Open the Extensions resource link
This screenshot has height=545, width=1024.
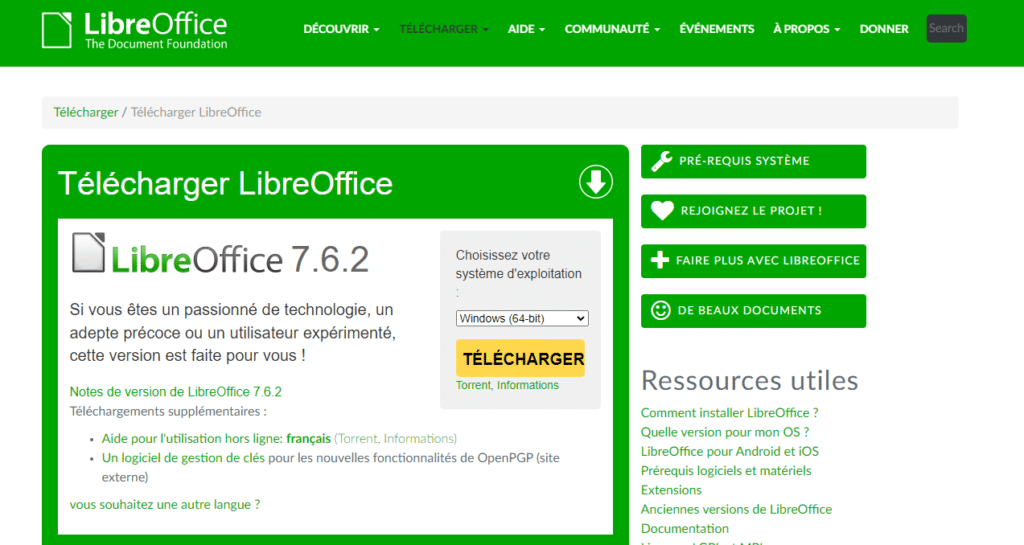671,490
